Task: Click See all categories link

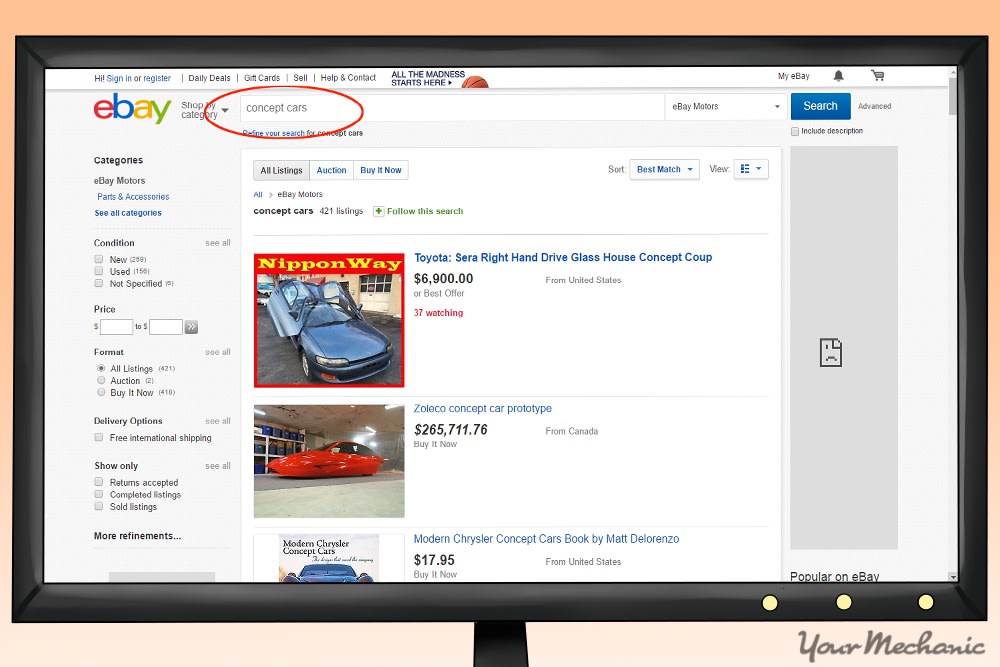Action: pos(128,213)
